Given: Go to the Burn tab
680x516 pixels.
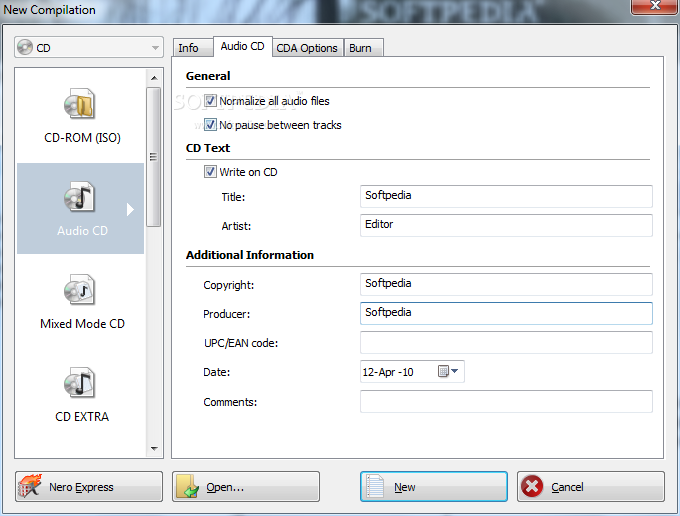Looking at the screenshot, I should click(363, 48).
